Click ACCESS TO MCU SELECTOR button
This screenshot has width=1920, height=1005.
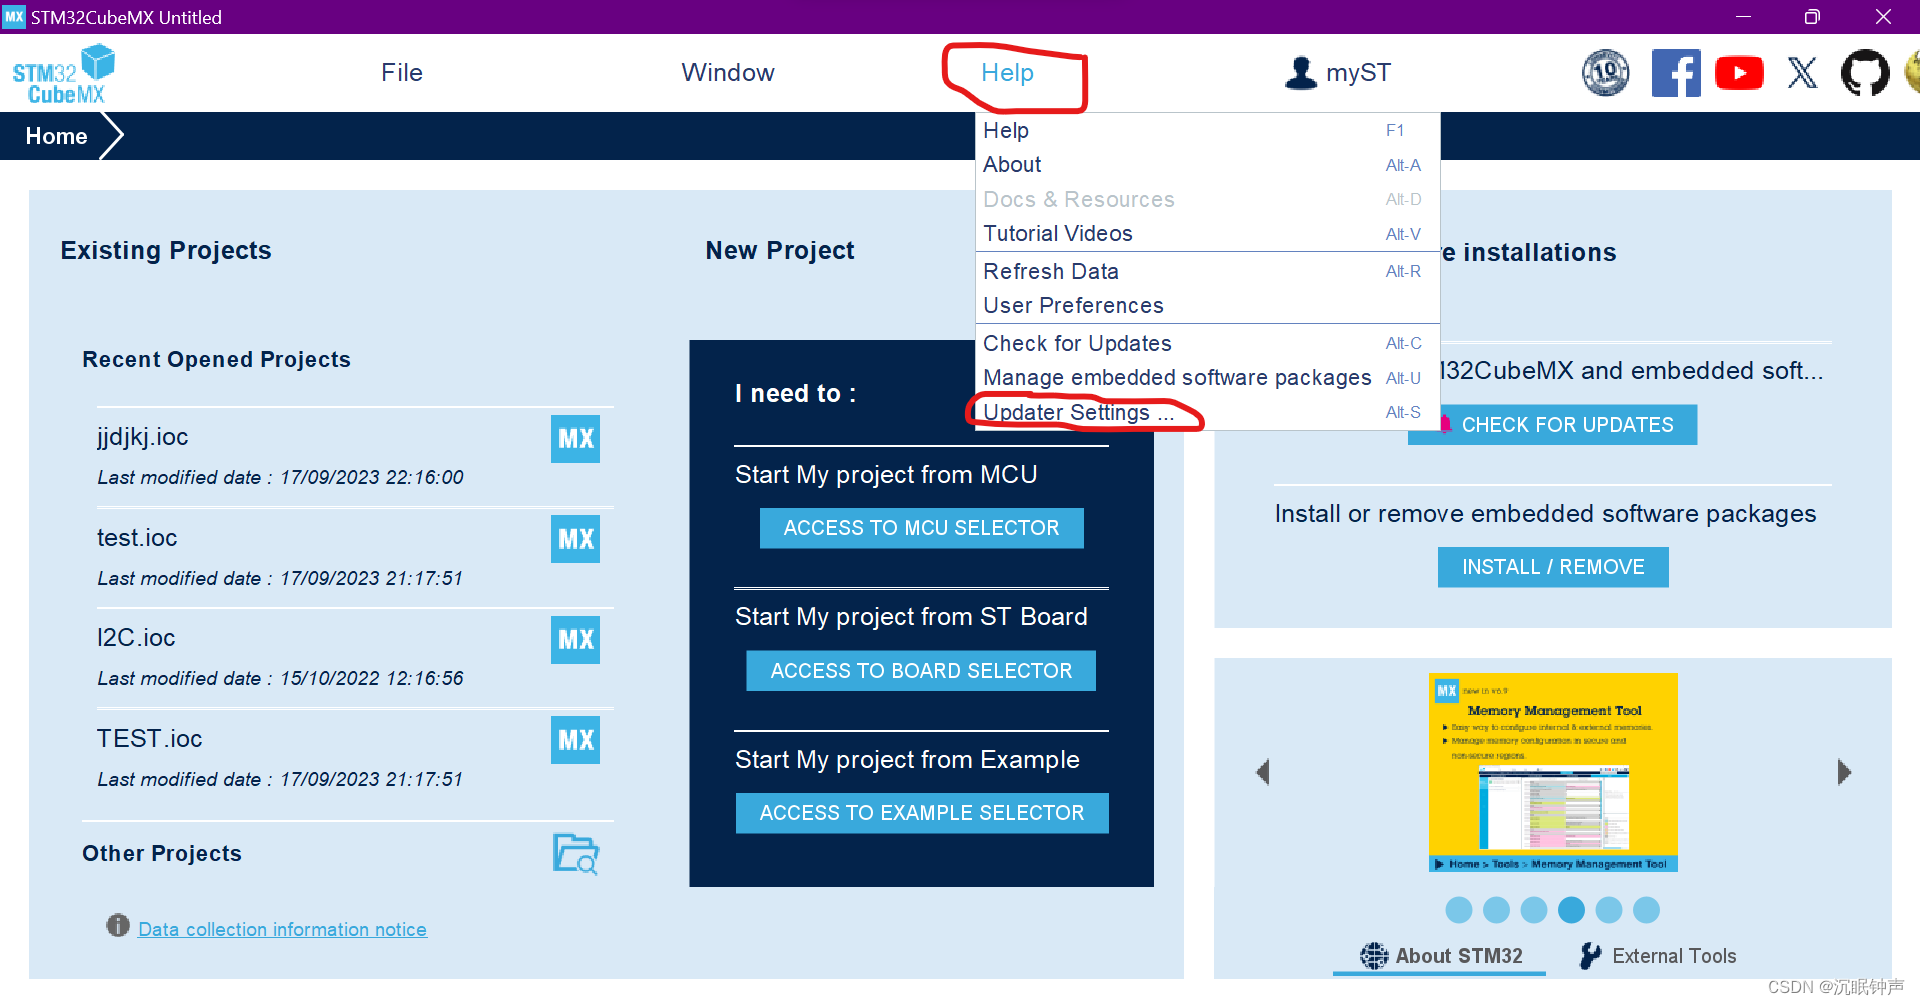pos(921,528)
